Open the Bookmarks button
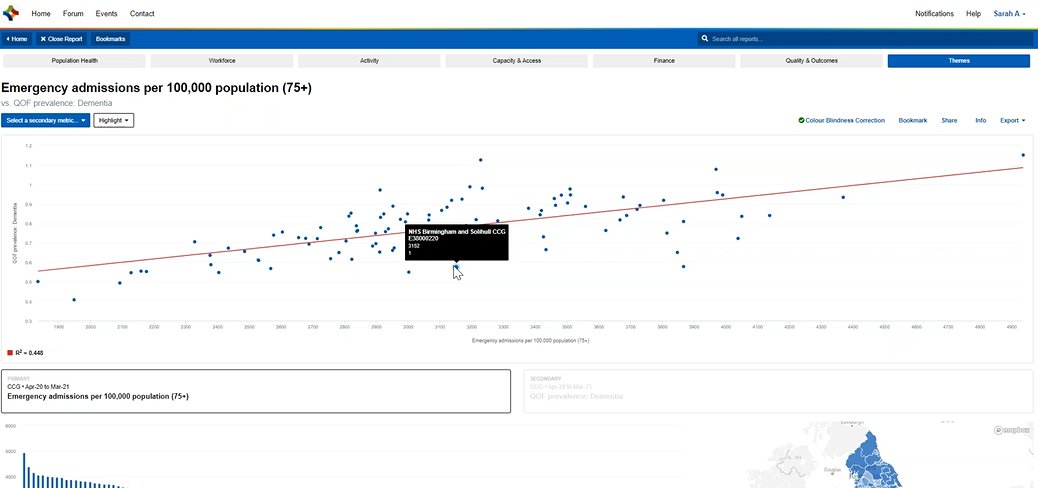The image size is (1038, 488). coord(111,39)
